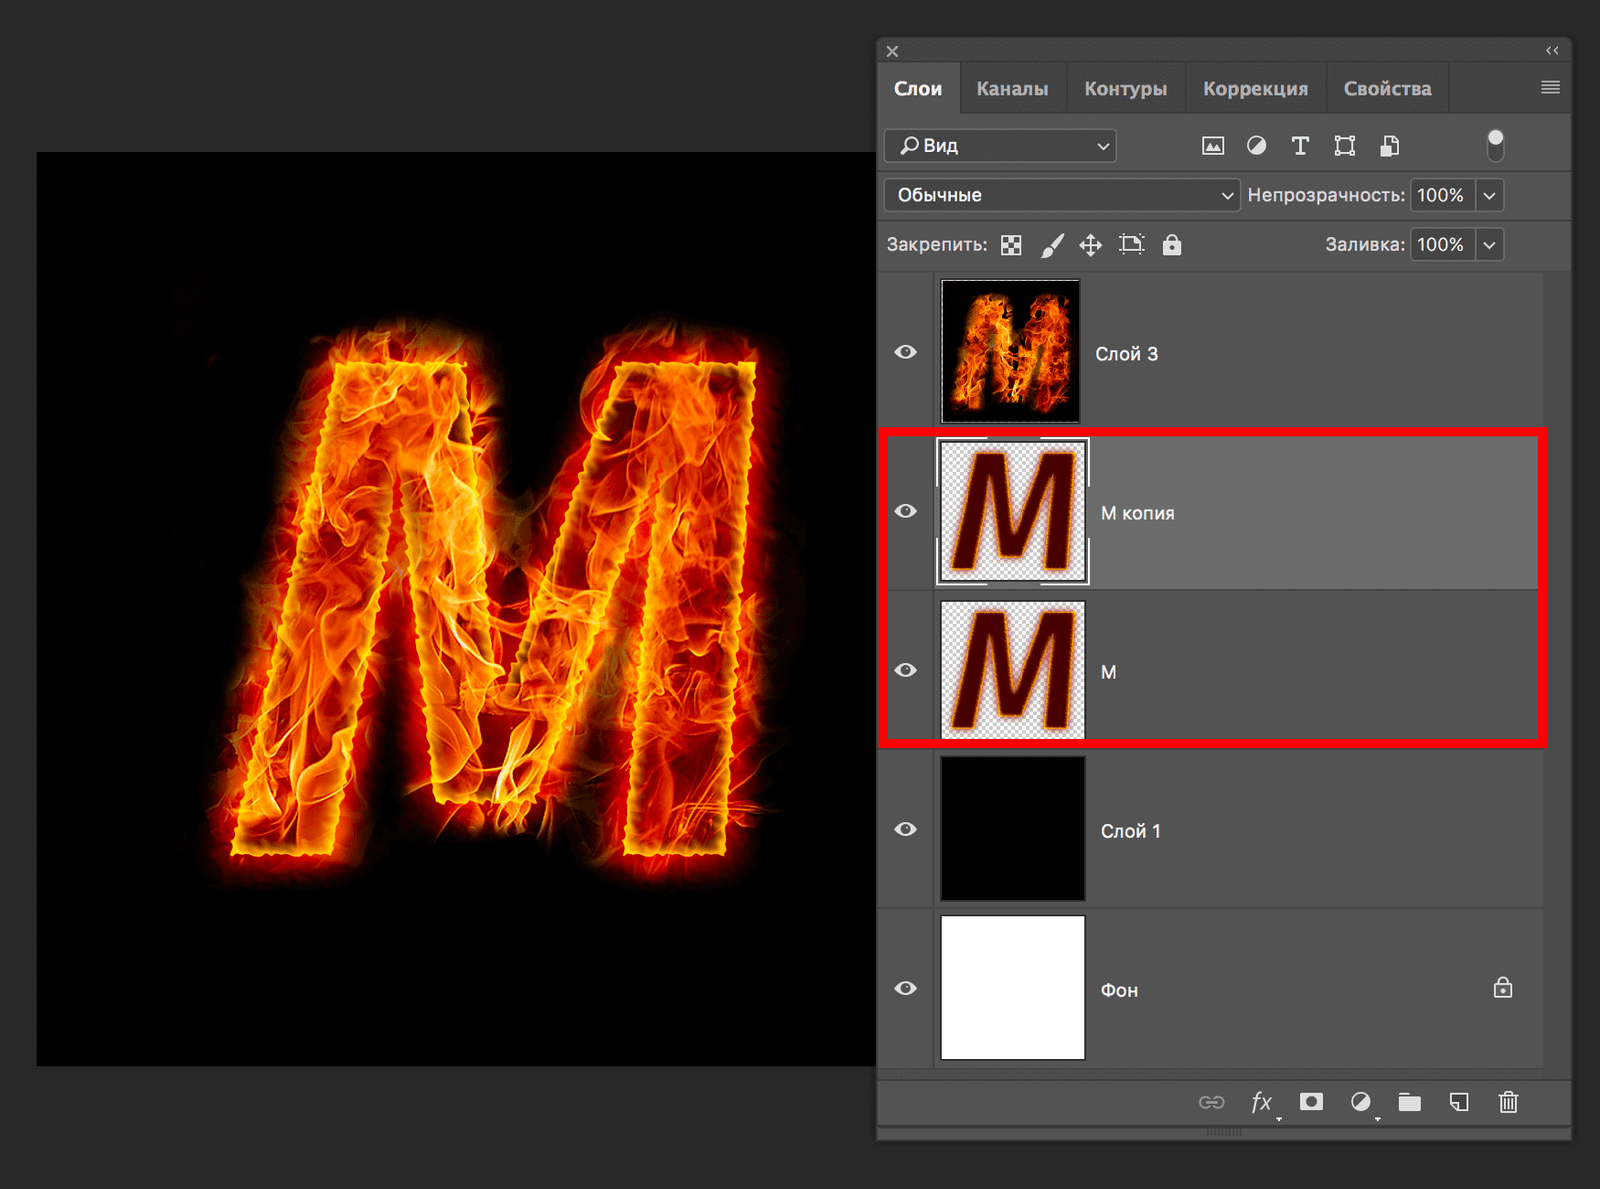1600x1189 pixels.
Task: Turn layer filtering switch on or off
Action: click(1495, 145)
